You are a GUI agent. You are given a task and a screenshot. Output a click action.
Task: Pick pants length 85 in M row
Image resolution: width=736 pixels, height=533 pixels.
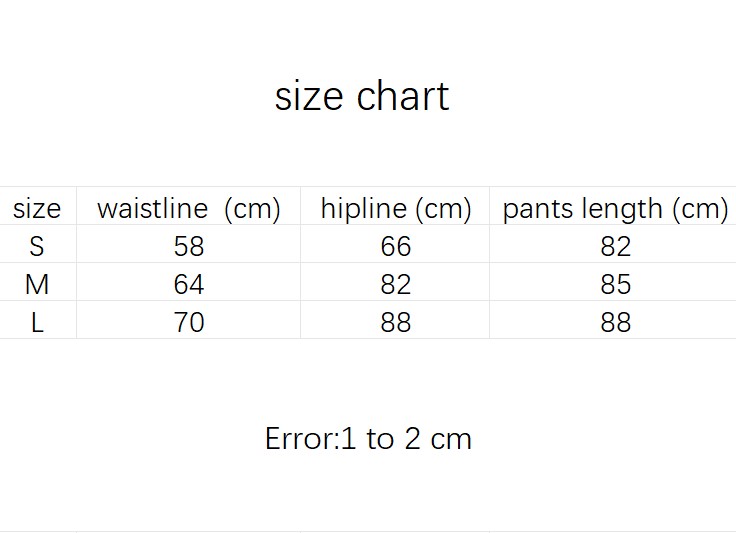616,284
